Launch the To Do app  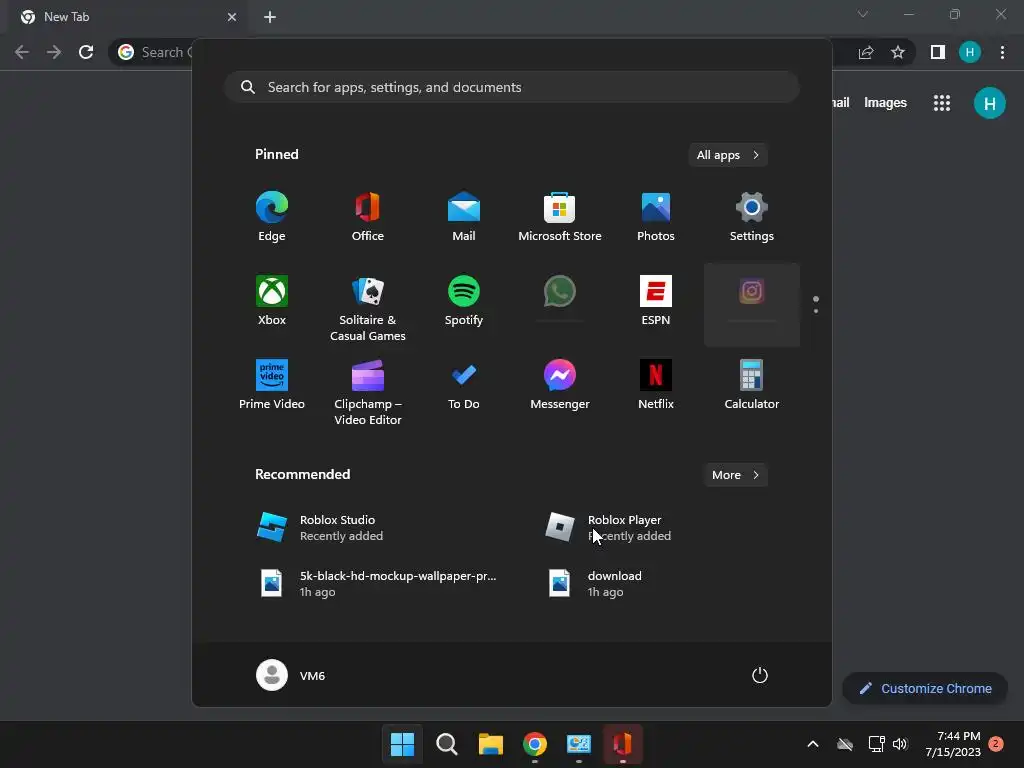(464, 385)
